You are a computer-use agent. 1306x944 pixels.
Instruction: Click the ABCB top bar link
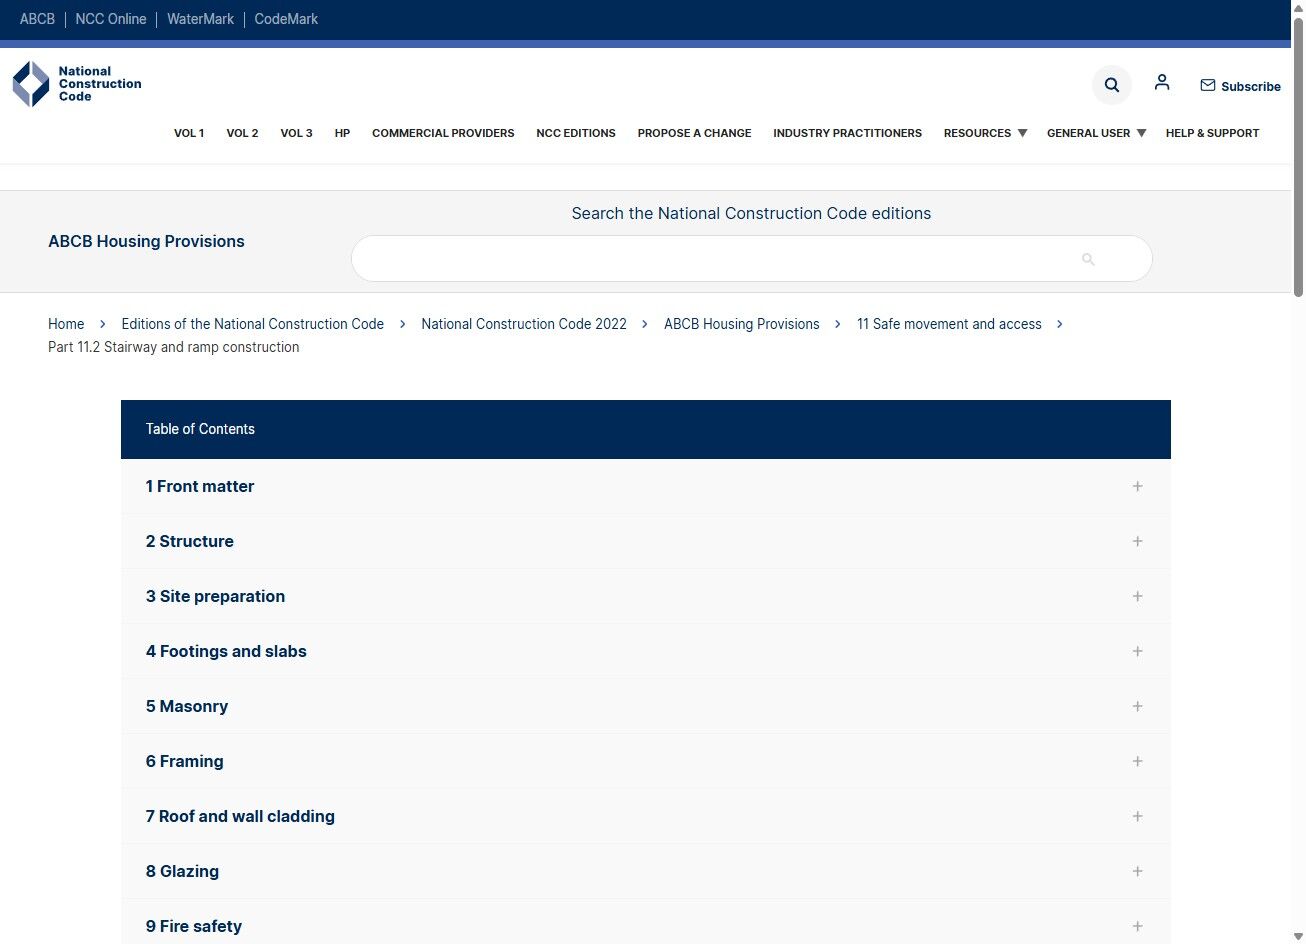coord(37,19)
